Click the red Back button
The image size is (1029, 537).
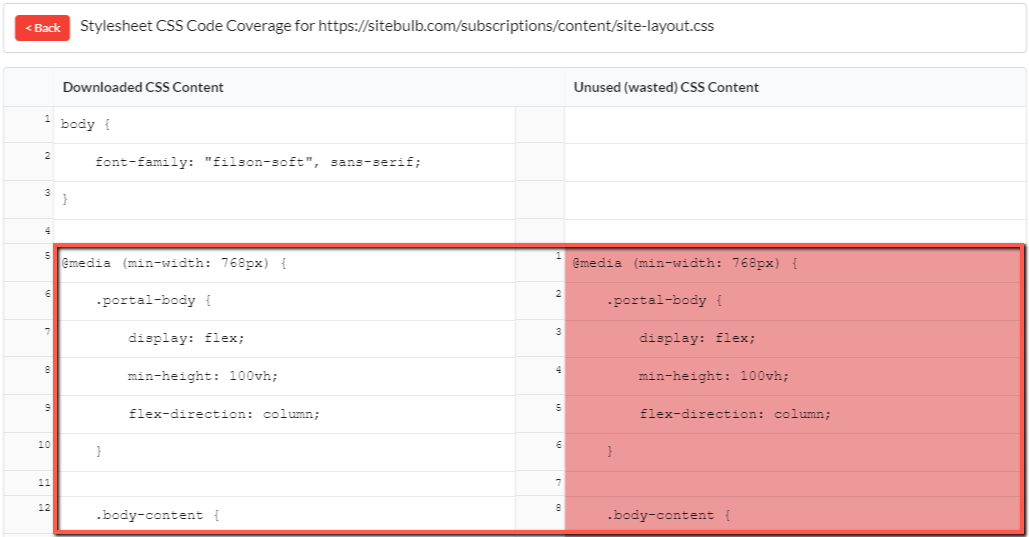43,28
